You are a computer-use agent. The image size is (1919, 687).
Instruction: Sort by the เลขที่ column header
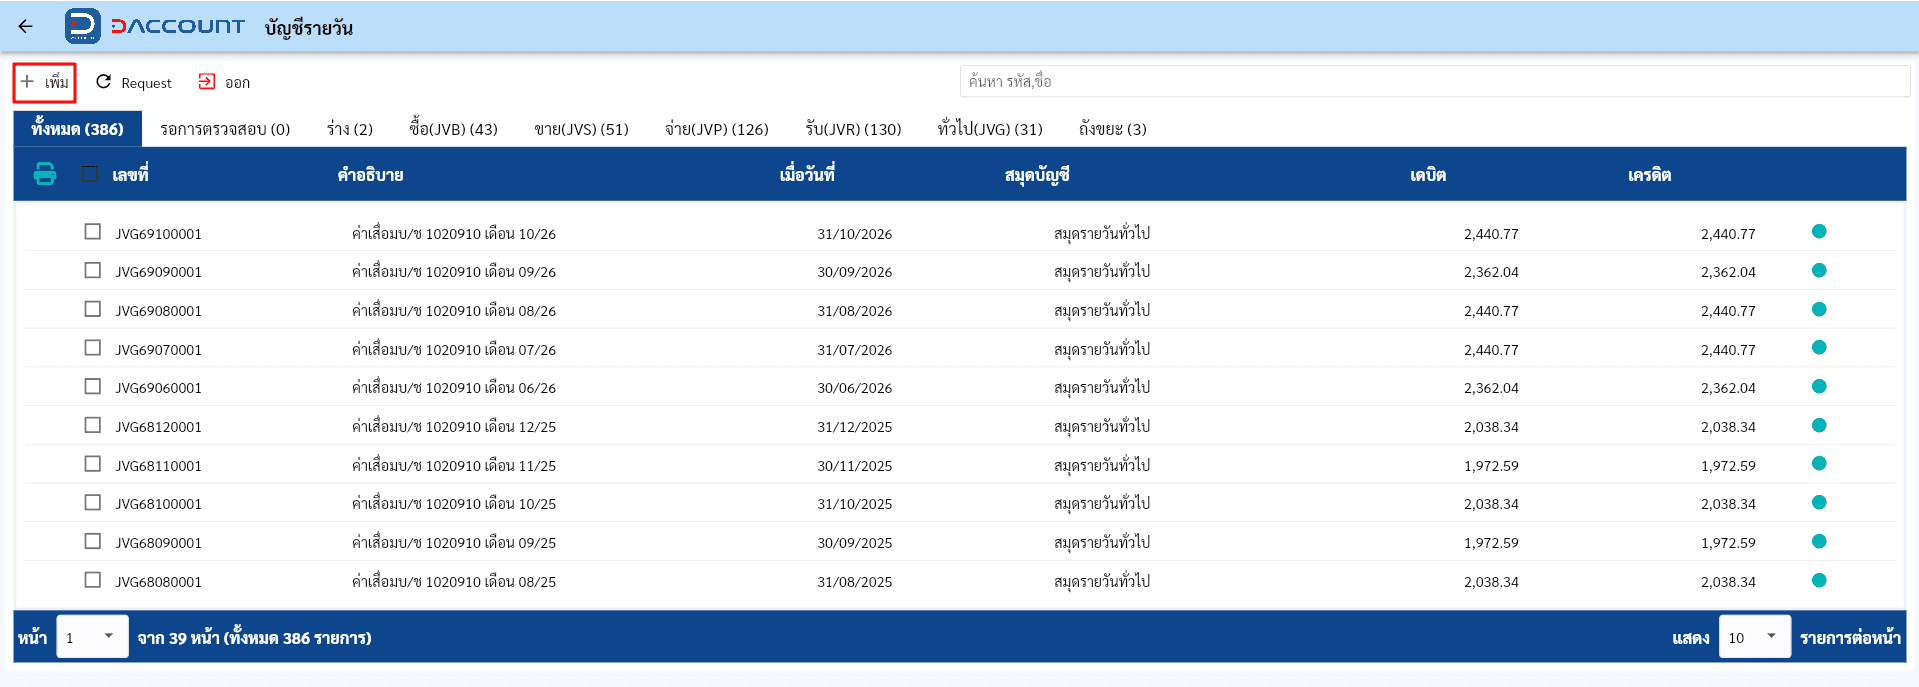[x=130, y=175]
